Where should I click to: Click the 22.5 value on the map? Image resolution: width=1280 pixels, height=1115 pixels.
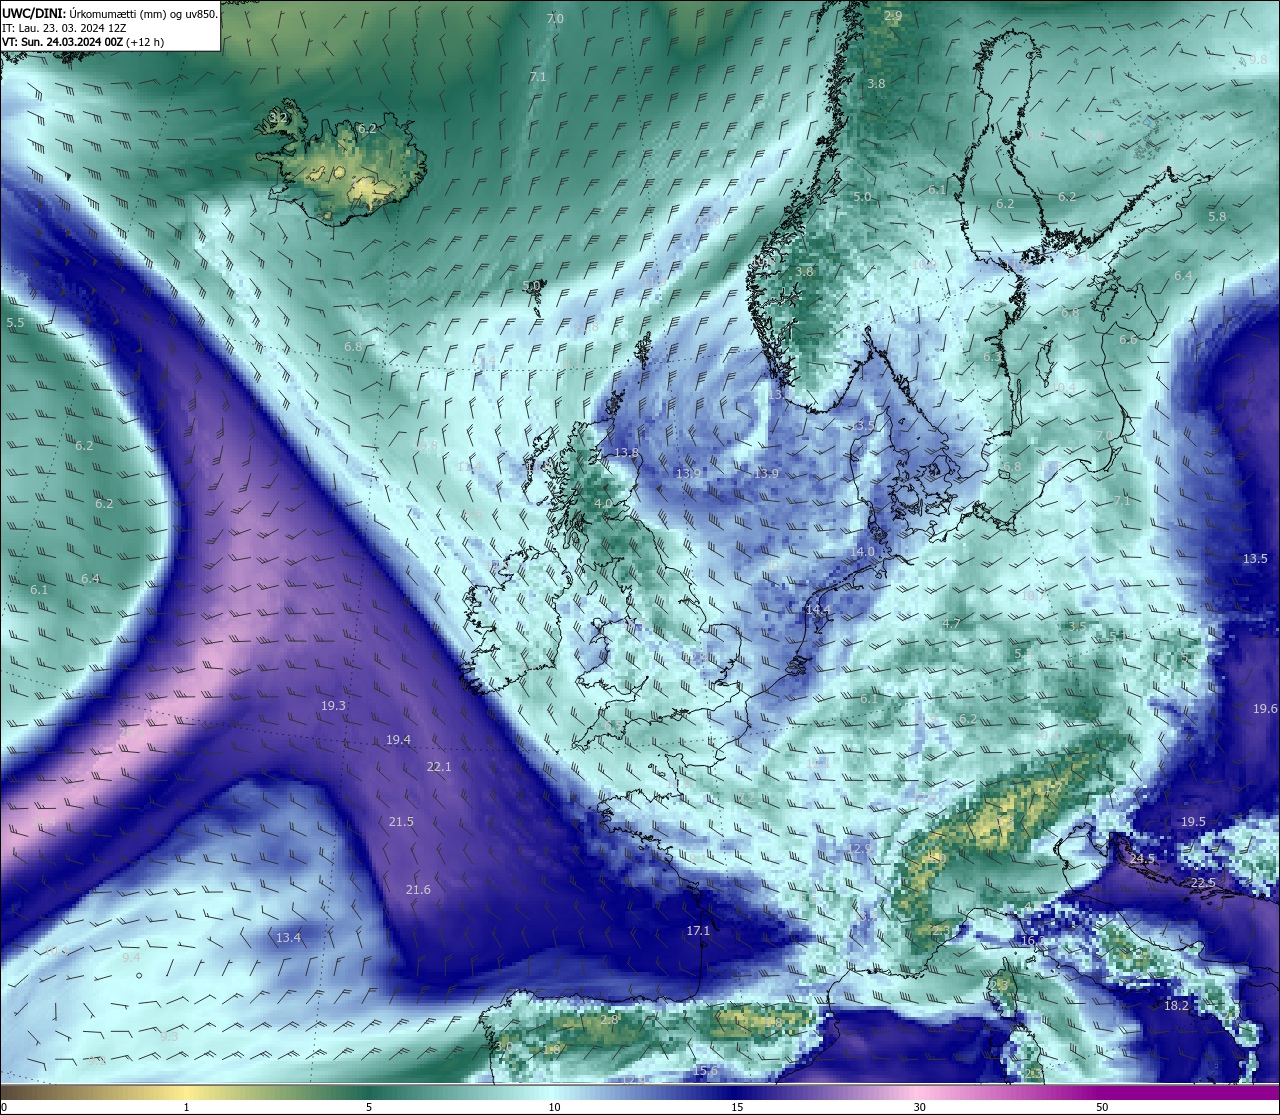(x=1203, y=883)
